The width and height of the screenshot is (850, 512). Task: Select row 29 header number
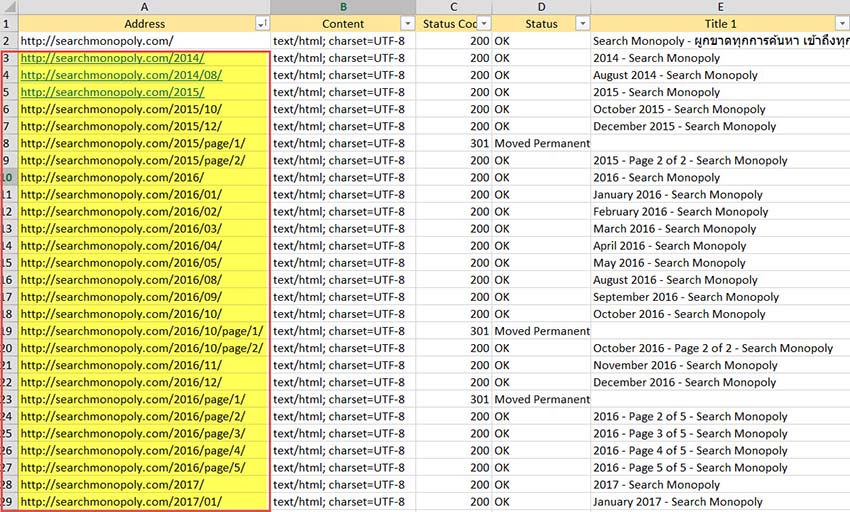pyautogui.click(x=9, y=502)
